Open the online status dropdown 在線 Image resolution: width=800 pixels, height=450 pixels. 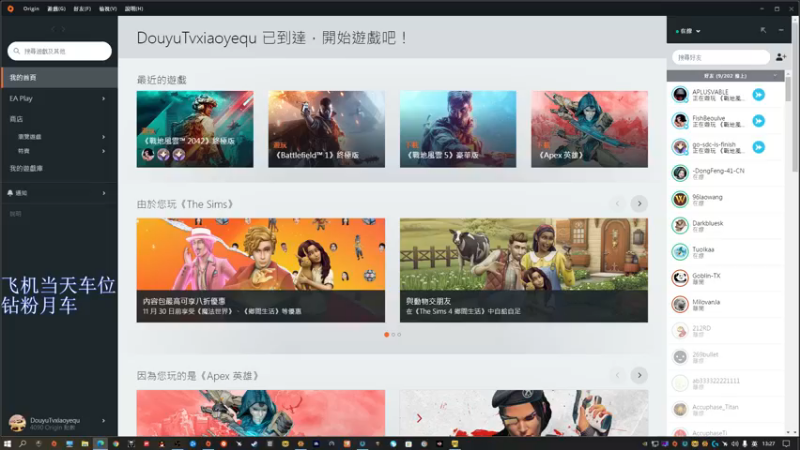688,31
